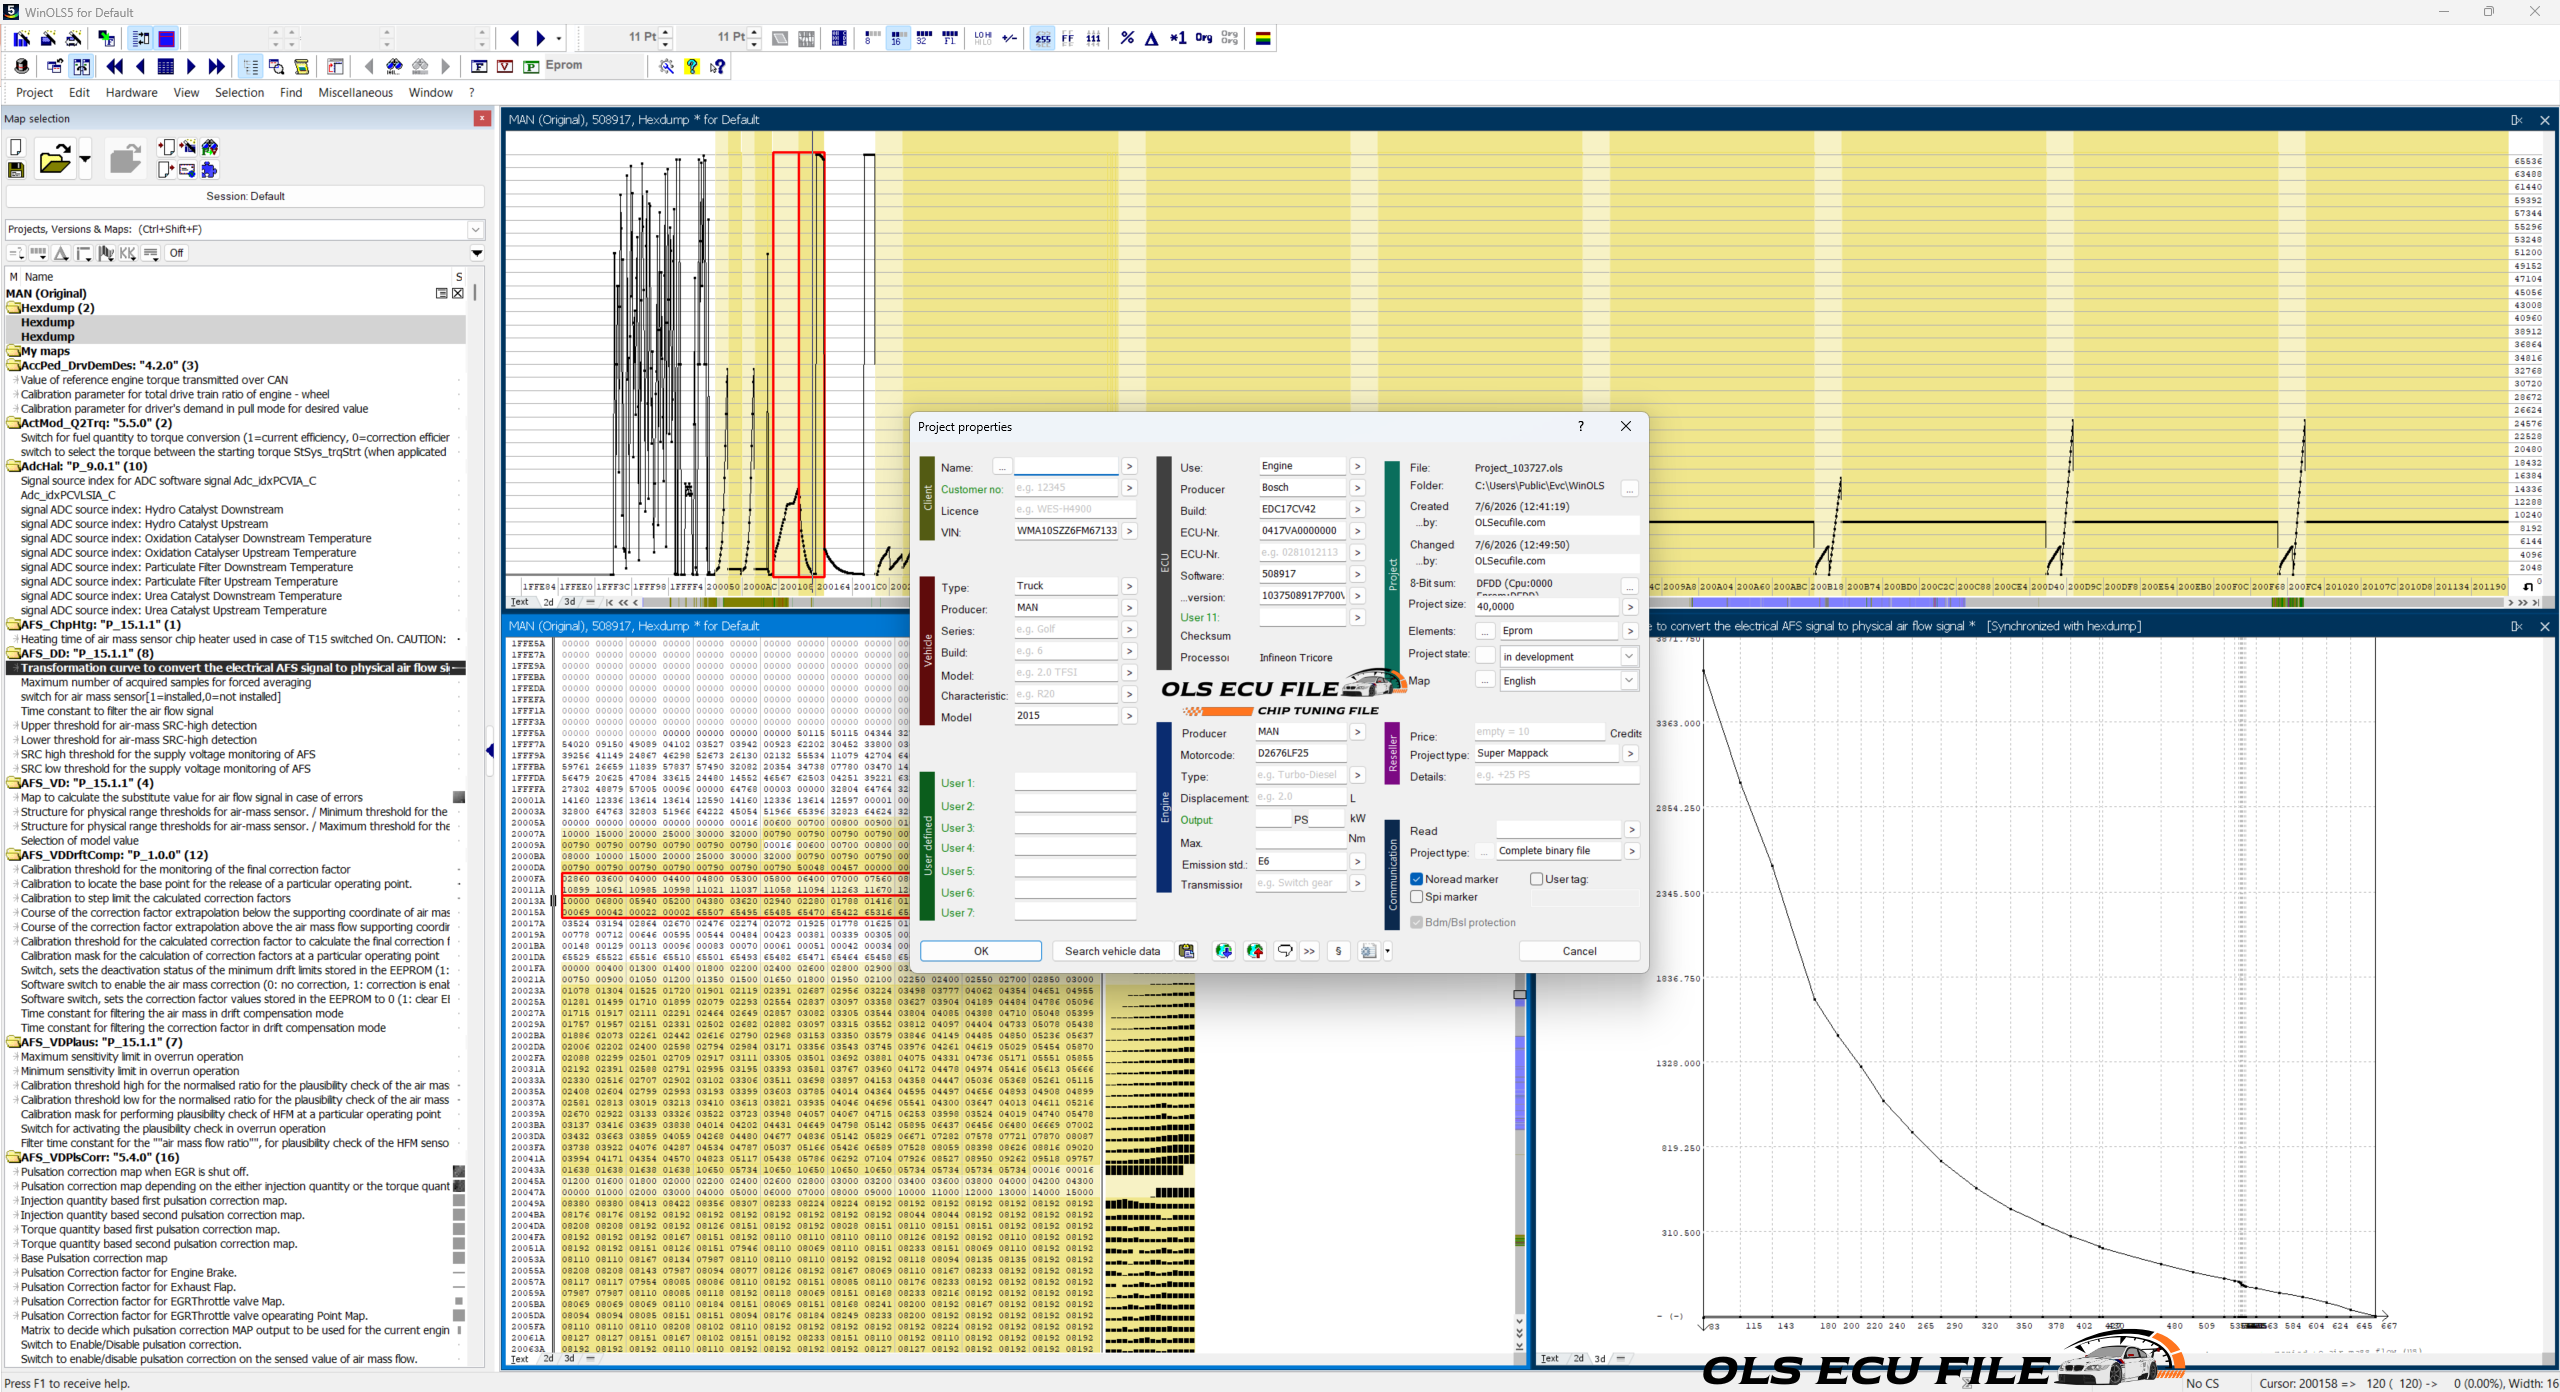This screenshot has height=1392, width=2560.
Task: Click the hexadecimal FF number format icon
Action: [1068, 38]
